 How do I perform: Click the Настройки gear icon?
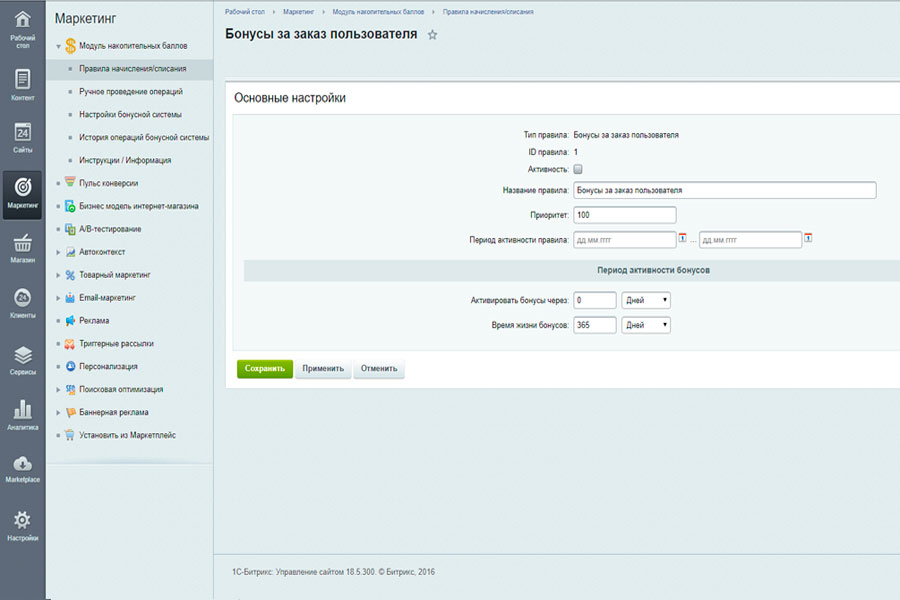click(22, 520)
